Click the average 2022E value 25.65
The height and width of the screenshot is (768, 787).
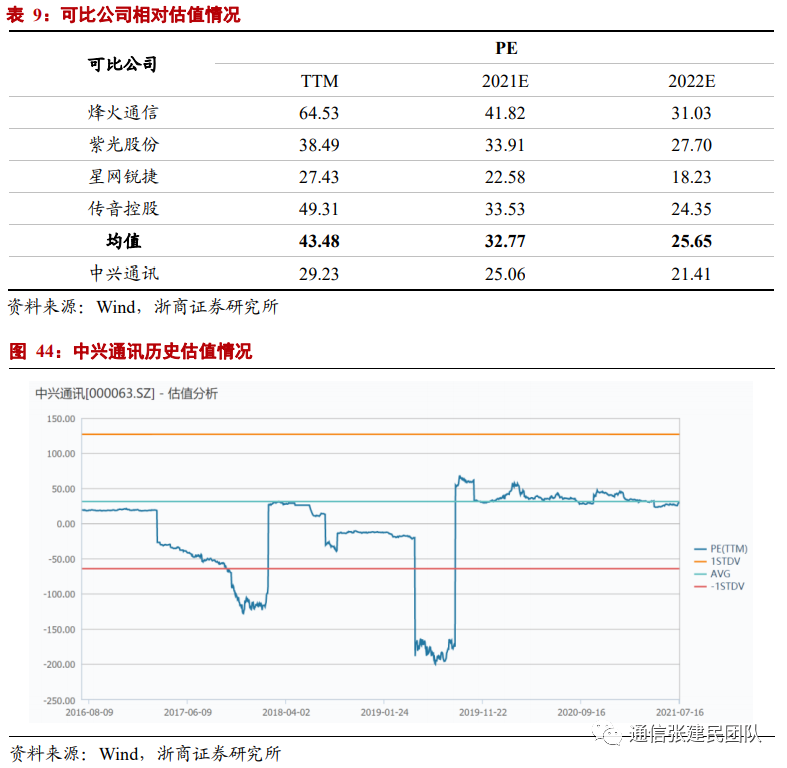pos(691,241)
